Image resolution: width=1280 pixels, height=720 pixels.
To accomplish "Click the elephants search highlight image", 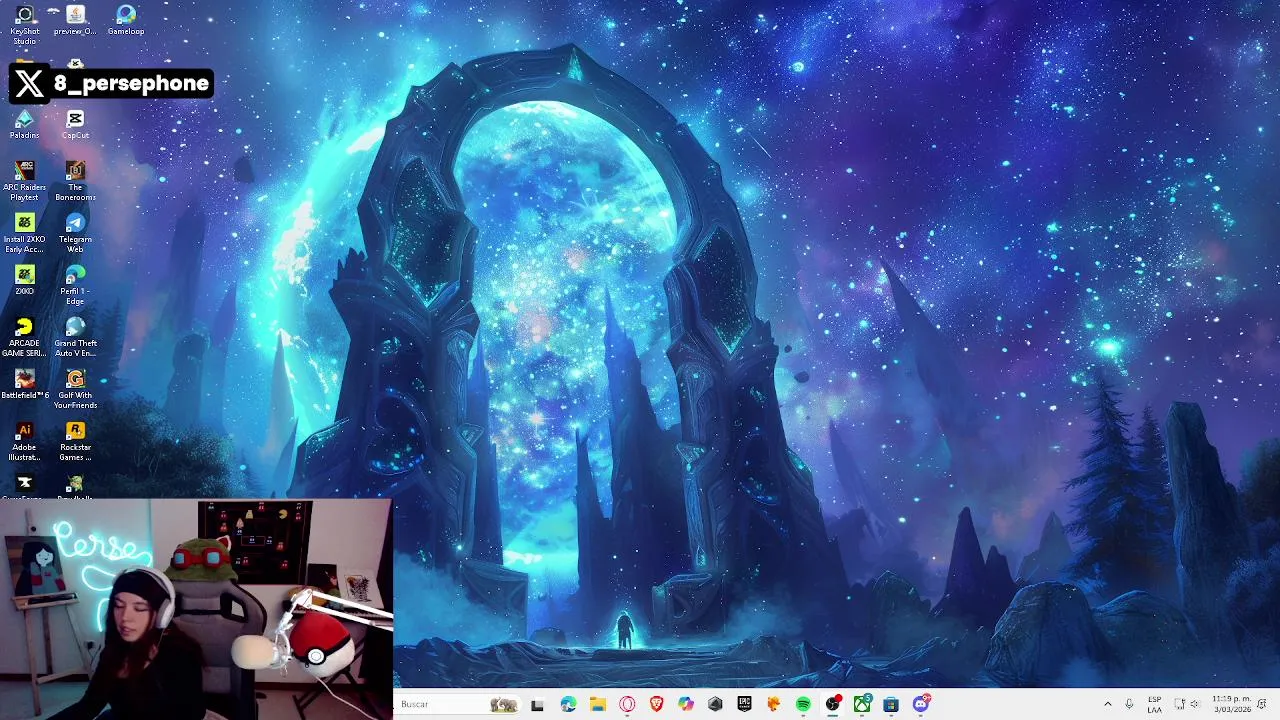I will pyautogui.click(x=504, y=704).
